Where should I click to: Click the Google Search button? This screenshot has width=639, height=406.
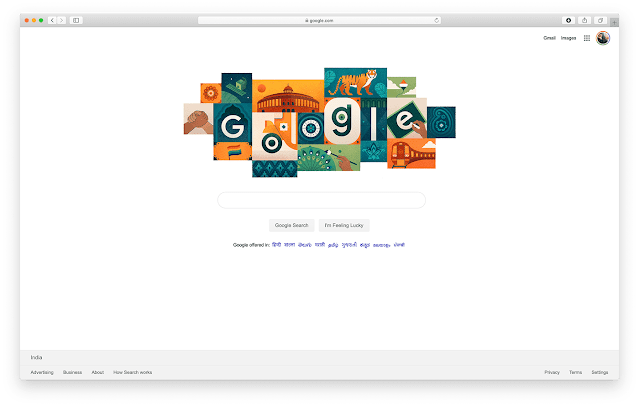click(291, 225)
